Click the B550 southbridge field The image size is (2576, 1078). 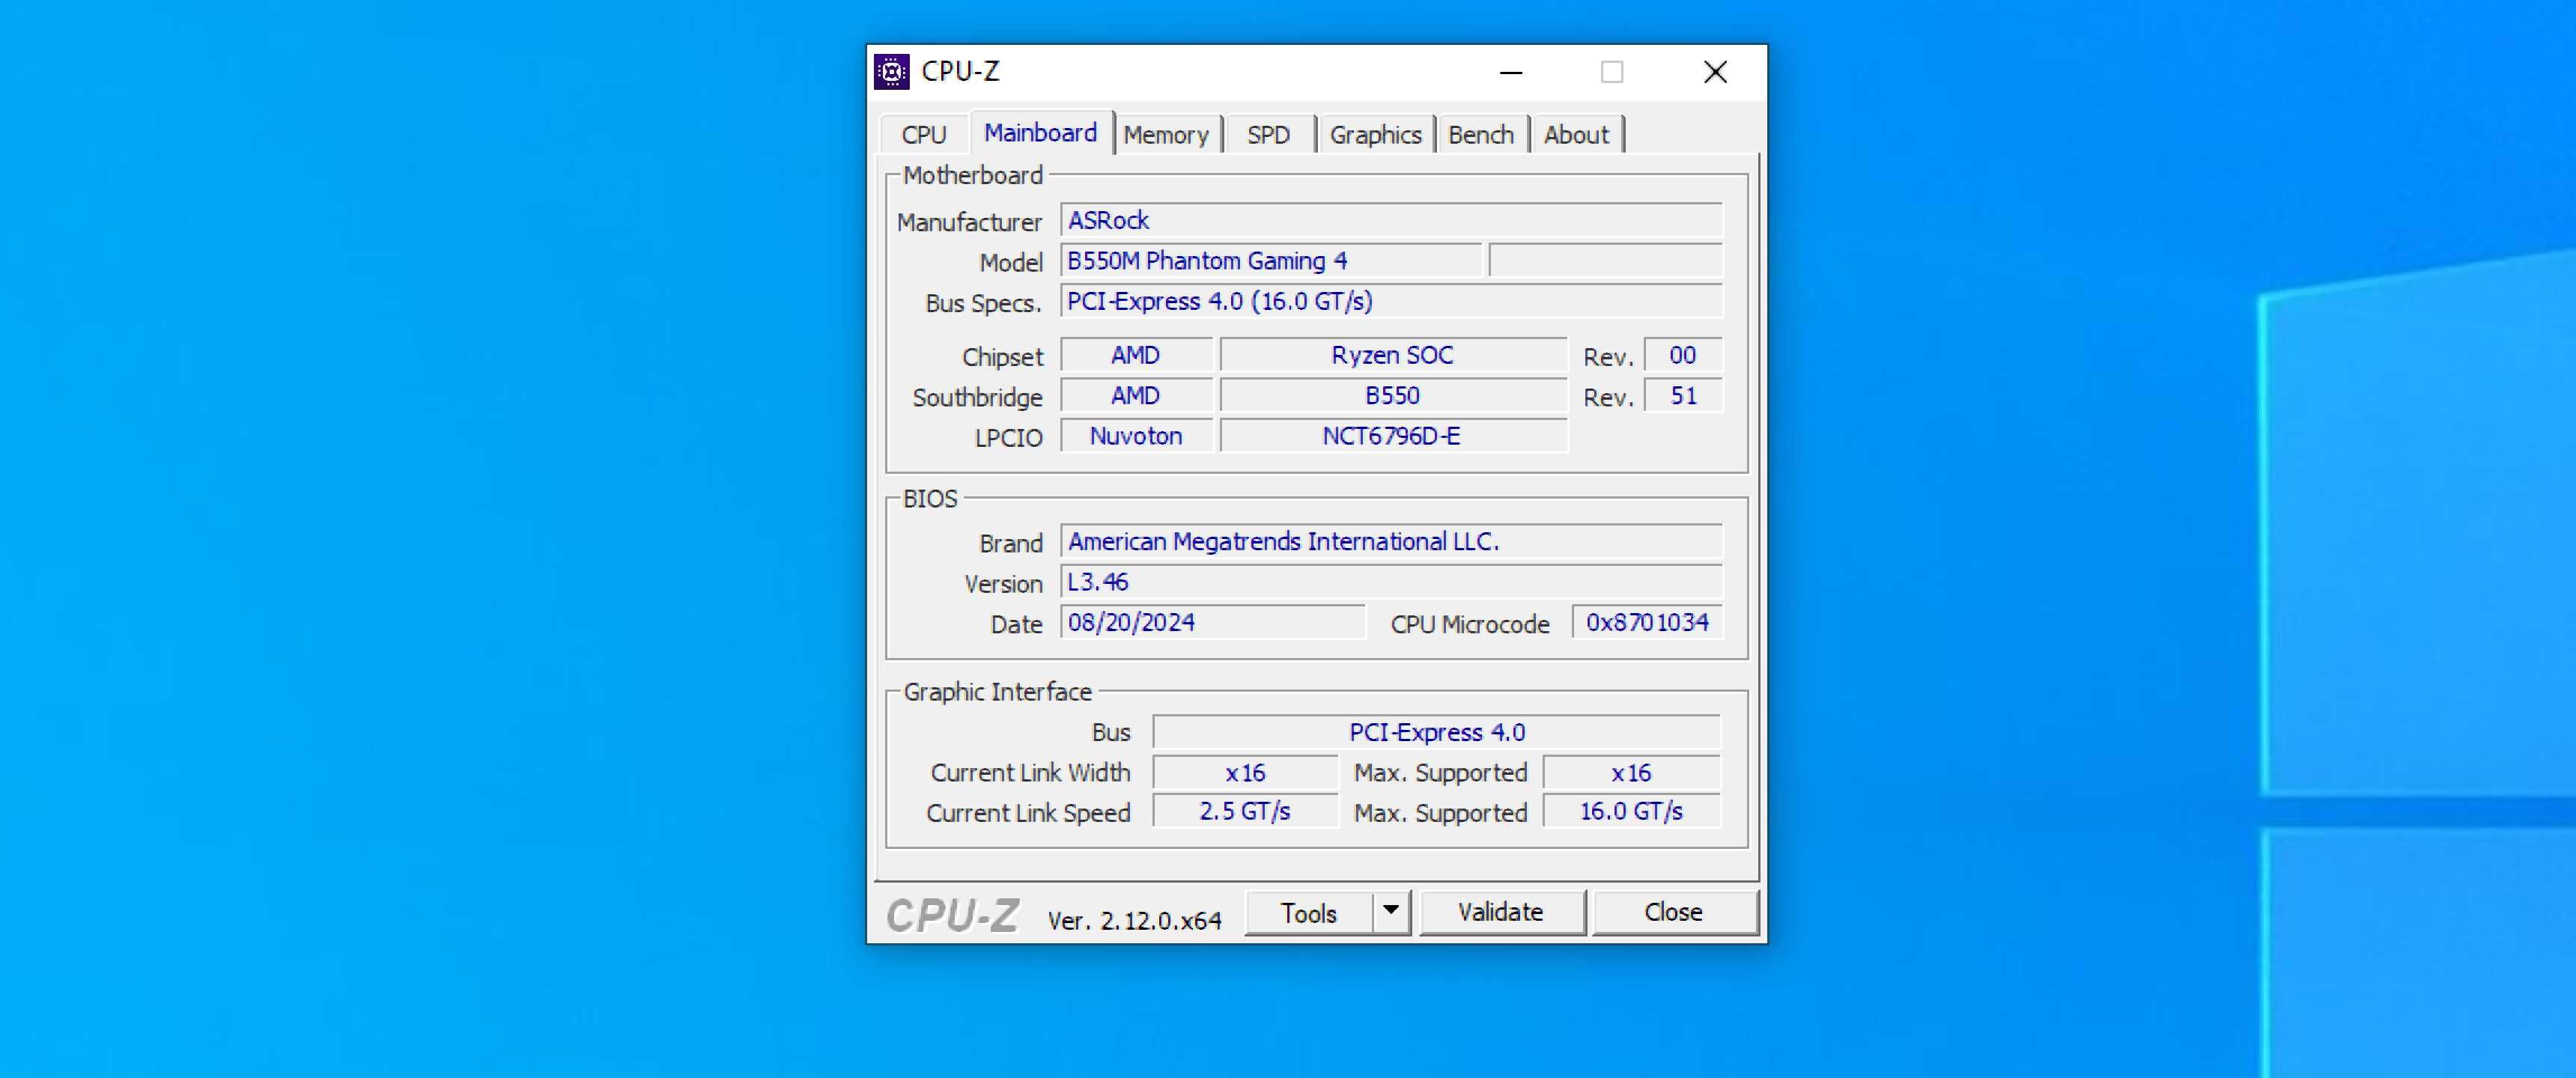pos(1393,396)
